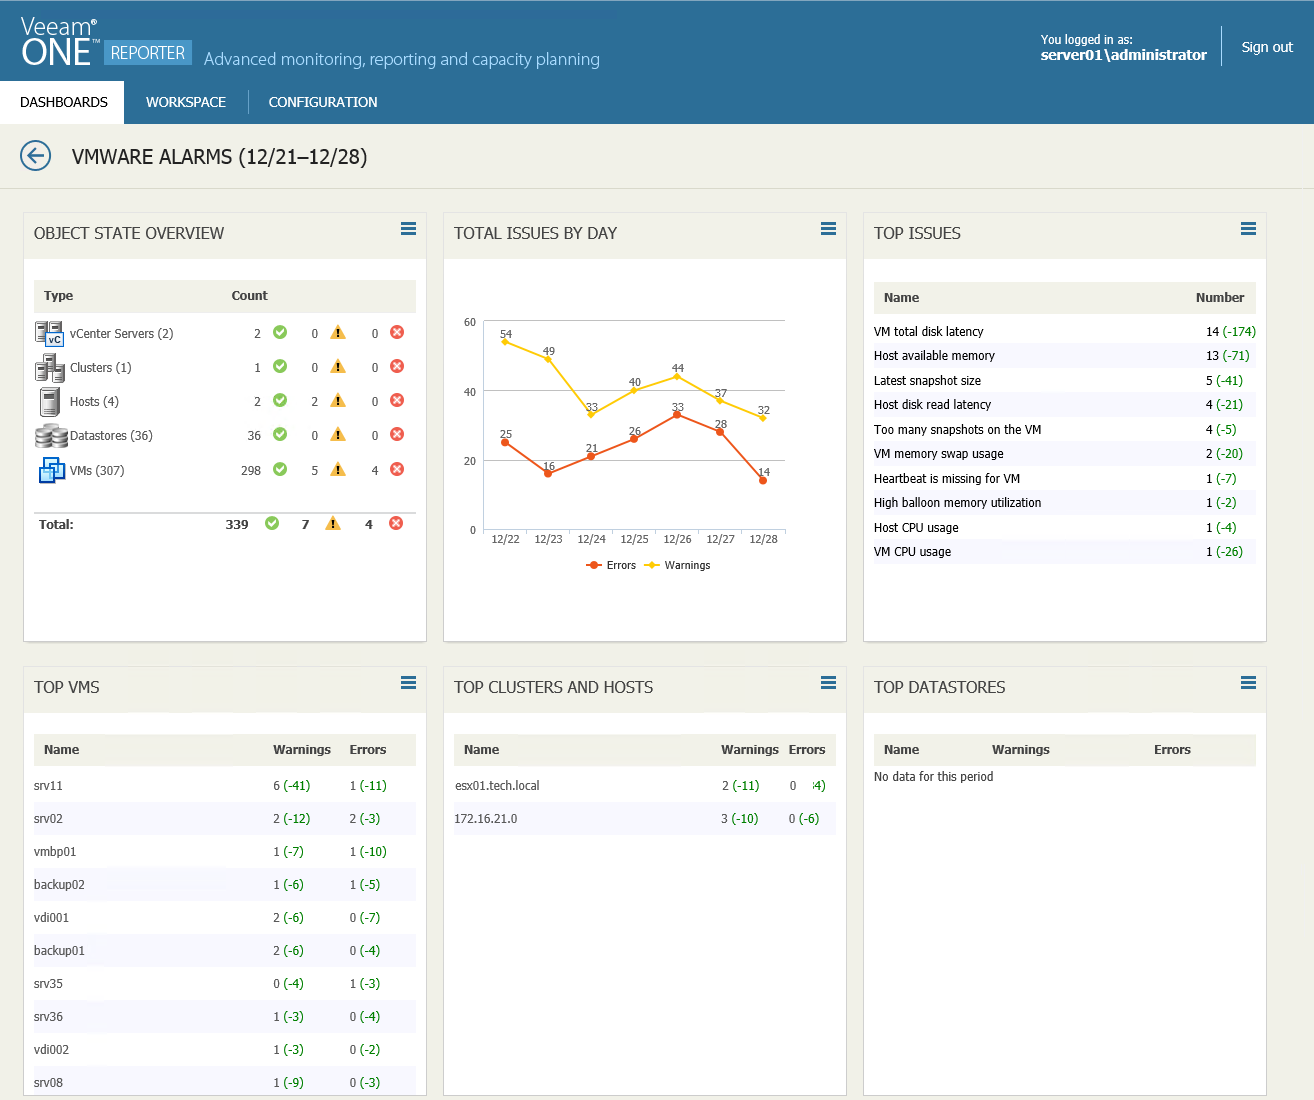Click the VMs type icon
This screenshot has width=1314, height=1100.
click(x=51, y=470)
